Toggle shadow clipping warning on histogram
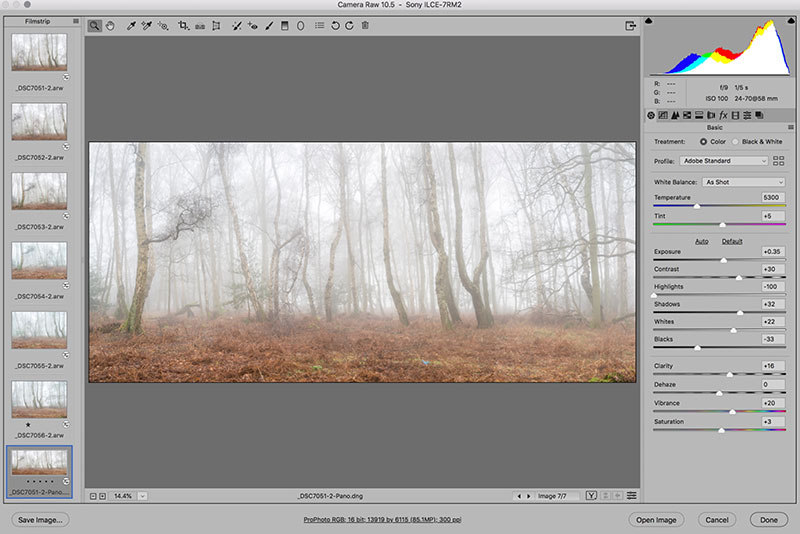Image resolution: width=800 pixels, height=534 pixels. (x=649, y=21)
